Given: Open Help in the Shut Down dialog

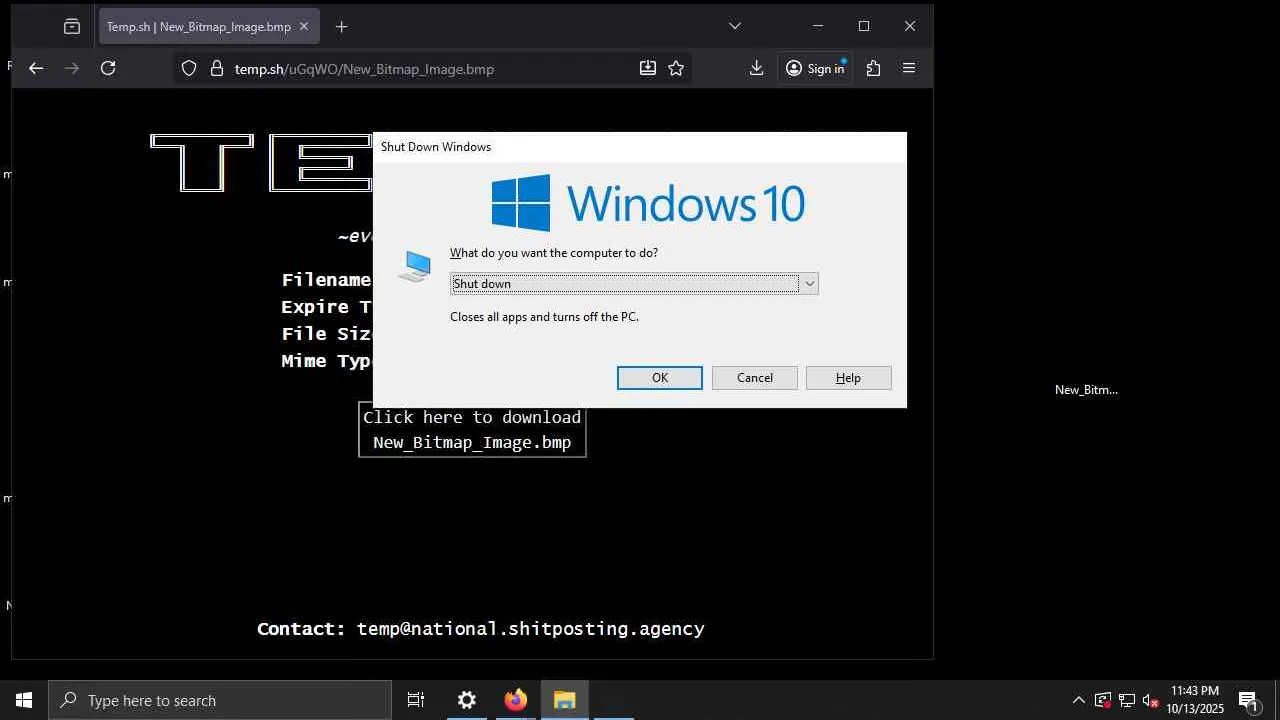Looking at the screenshot, I should (849, 378).
